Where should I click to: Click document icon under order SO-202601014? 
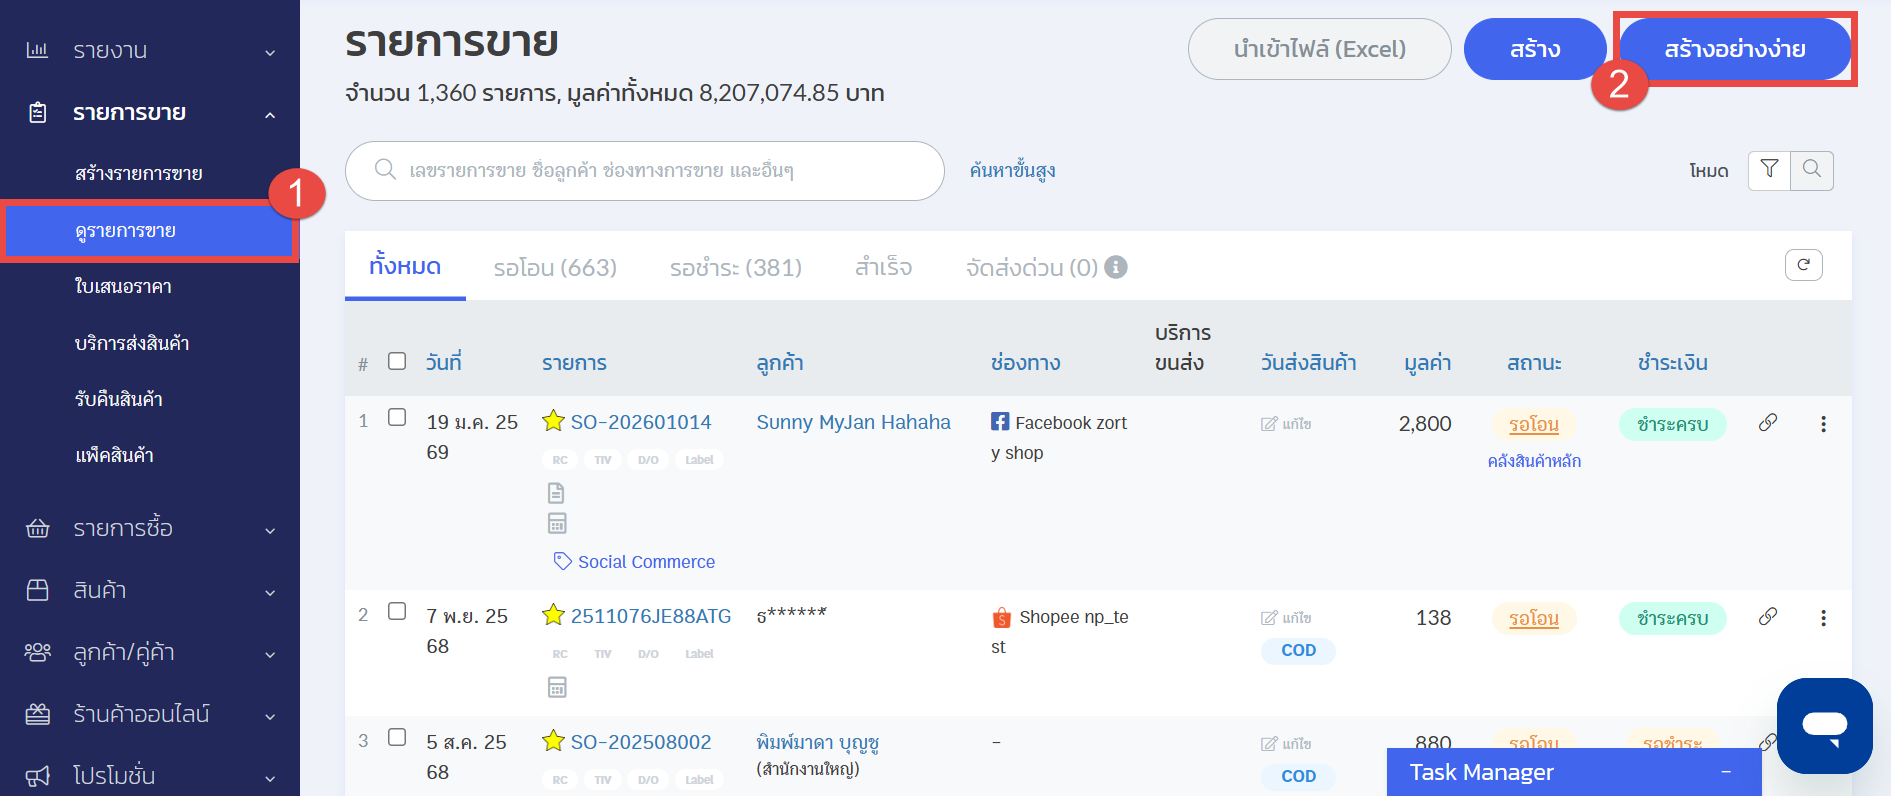tap(556, 493)
